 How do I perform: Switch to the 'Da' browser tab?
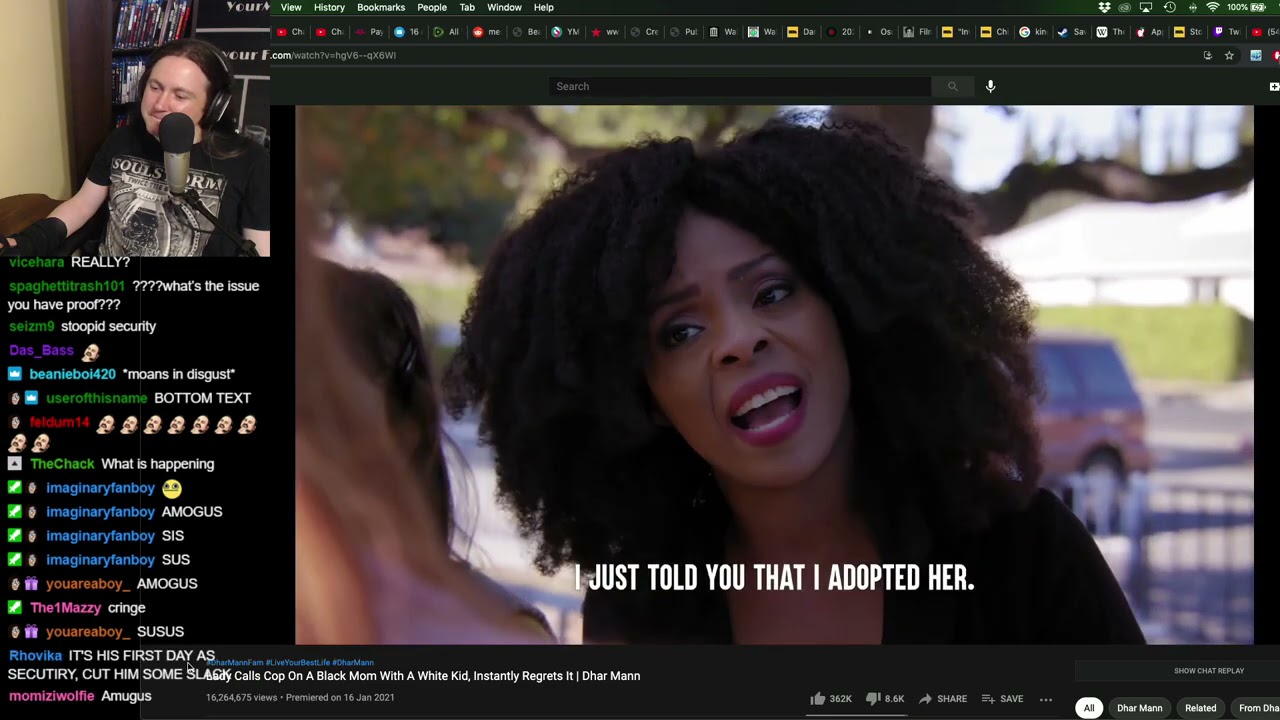(801, 32)
